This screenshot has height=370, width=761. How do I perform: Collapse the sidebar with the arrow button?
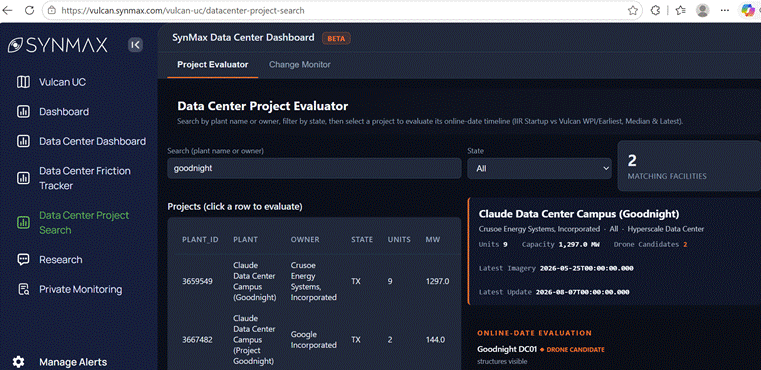[x=135, y=45]
